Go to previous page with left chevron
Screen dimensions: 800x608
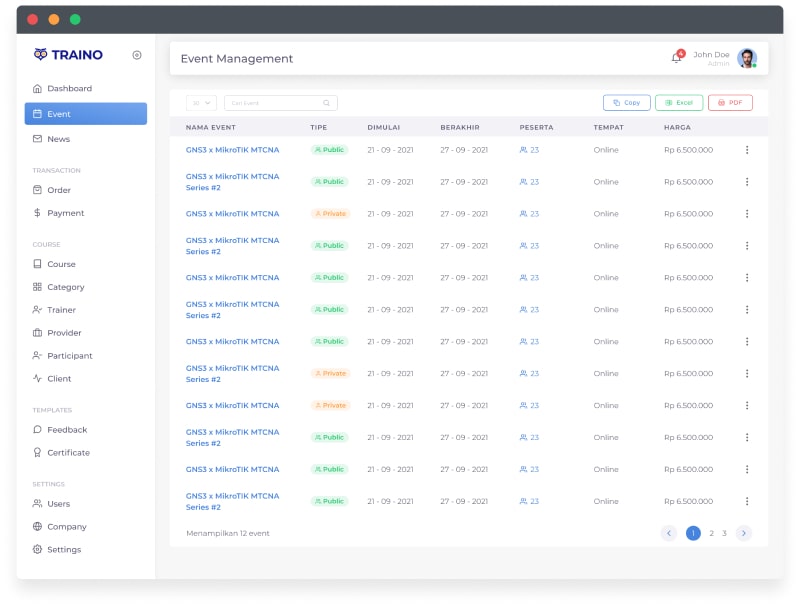(669, 533)
